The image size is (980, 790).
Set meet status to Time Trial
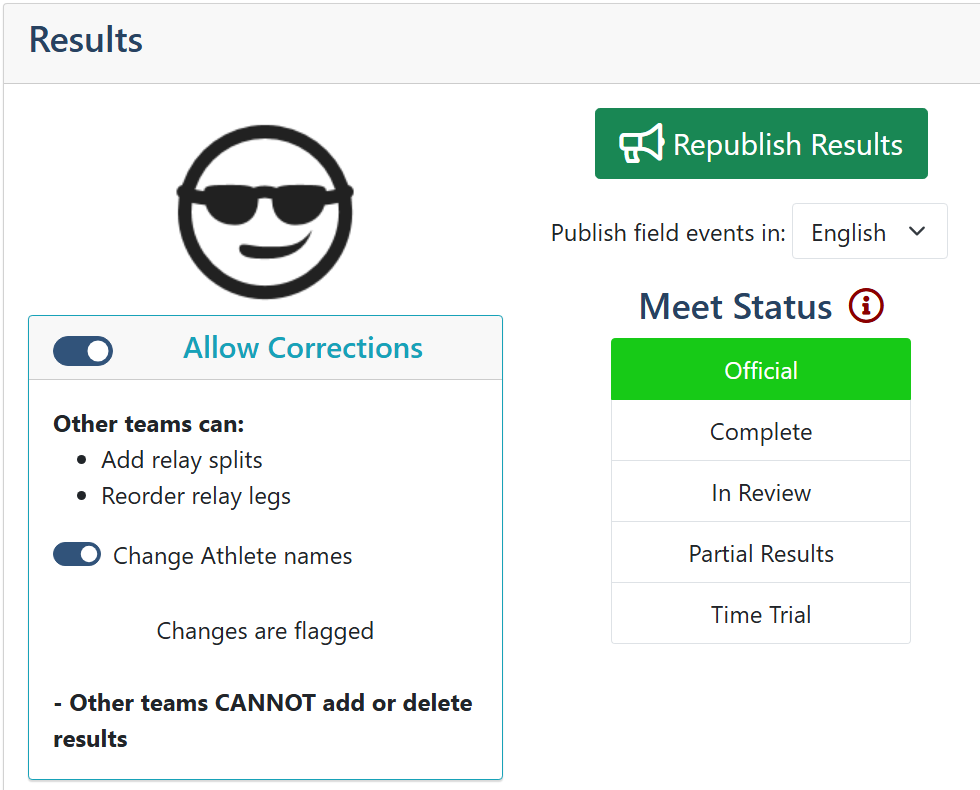(761, 614)
